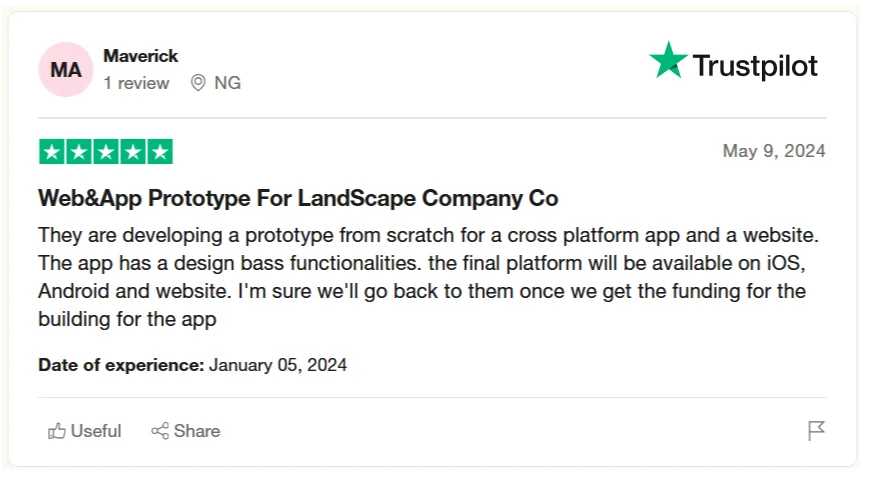Click the Share button label
Image resolution: width=876 pixels, height=479 pixels.
(197, 431)
